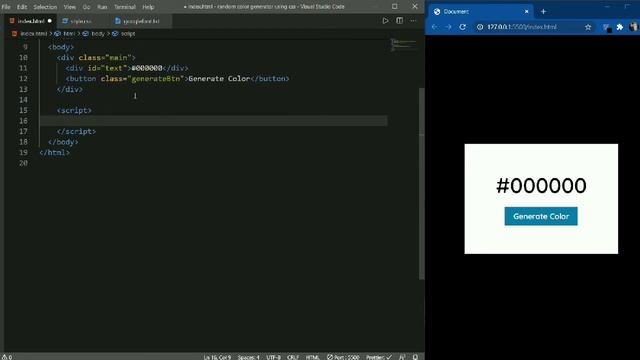Click index.html in the breadcrumb

[x=33, y=34]
